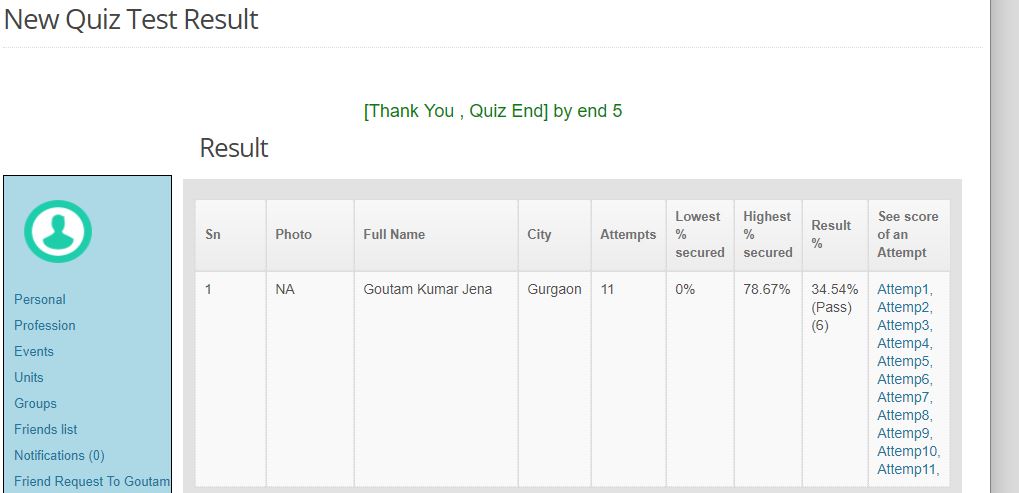The image size is (1019, 493).
Task: View Notifications (0) link
Action: coord(59,455)
